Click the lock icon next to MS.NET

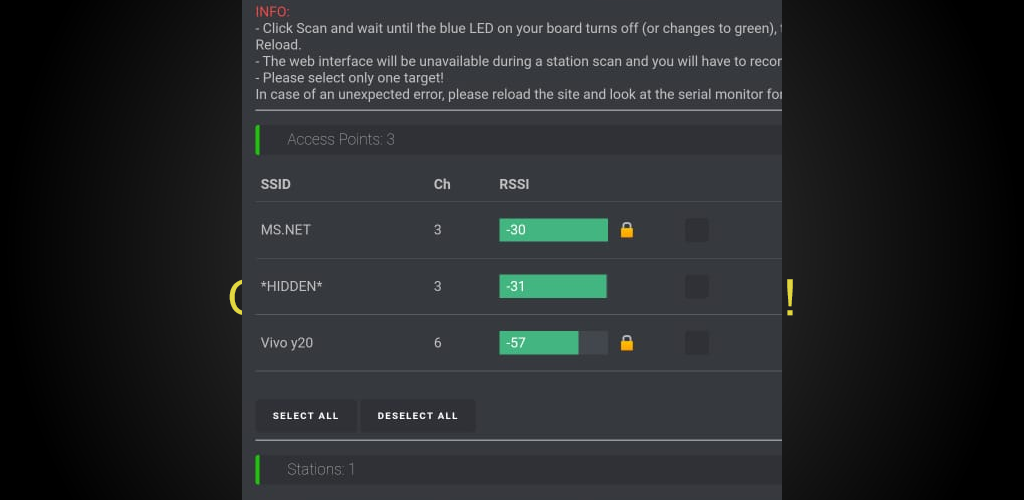tap(627, 230)
